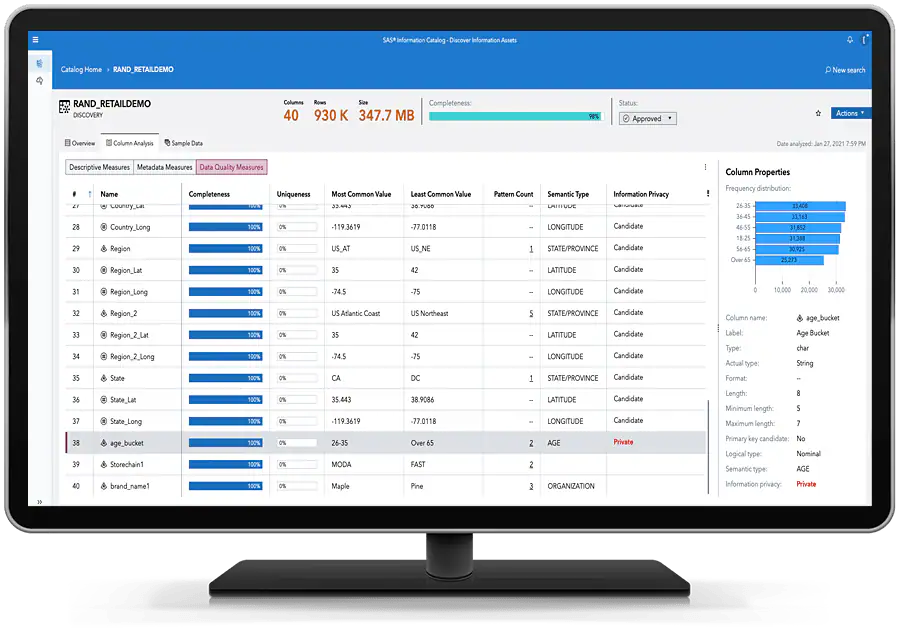
Task: Sort by Semantic Type header
Action: click(568, 194)
